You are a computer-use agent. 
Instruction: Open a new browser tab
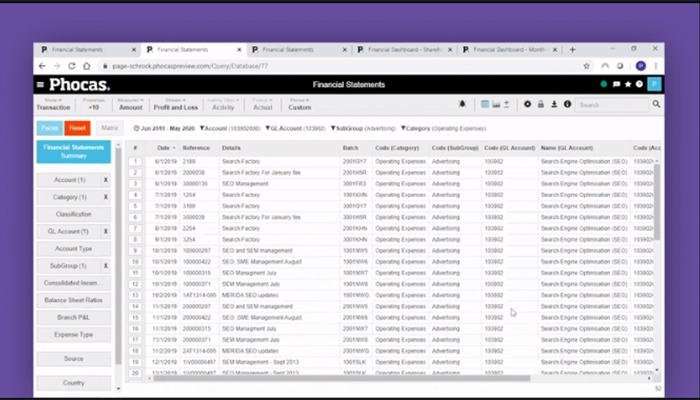pyautogui.click(x=572, y=50)
